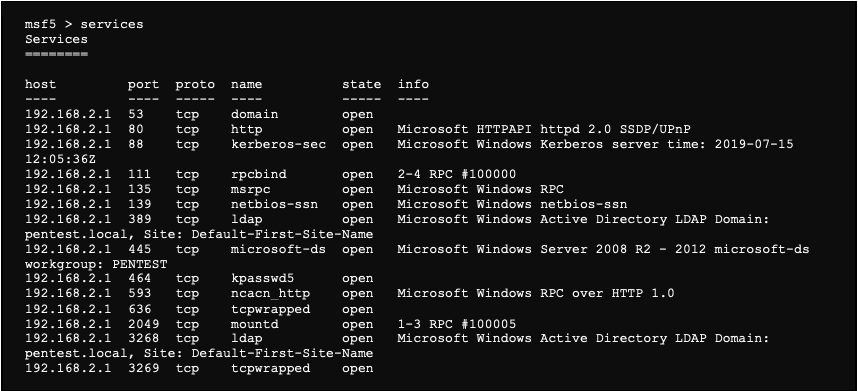Click the 'rpcbind' service name
This screenshot has width=858, height=391.
point(258,174)
